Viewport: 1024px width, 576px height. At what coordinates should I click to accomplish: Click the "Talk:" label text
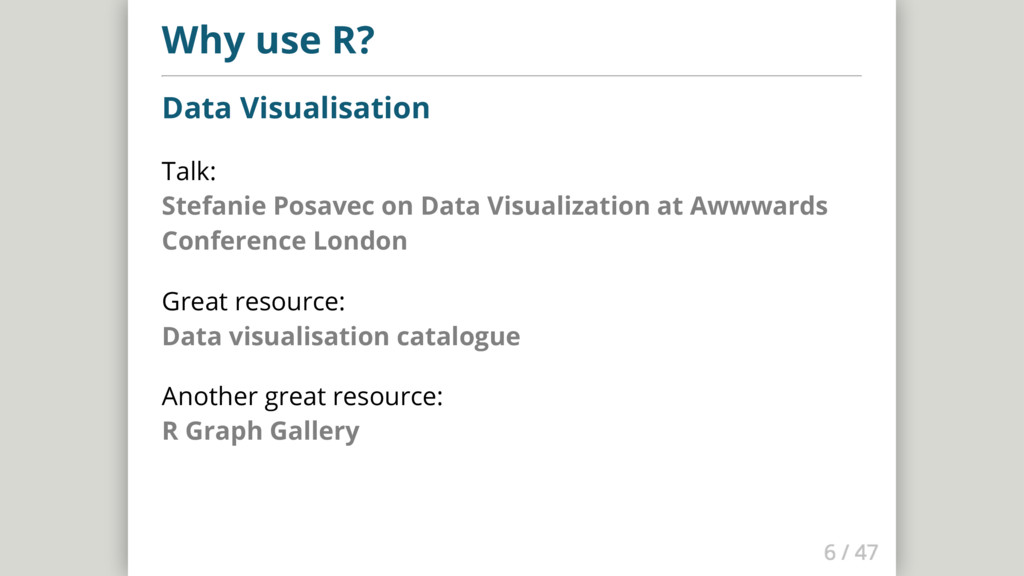tap(189, 172)
